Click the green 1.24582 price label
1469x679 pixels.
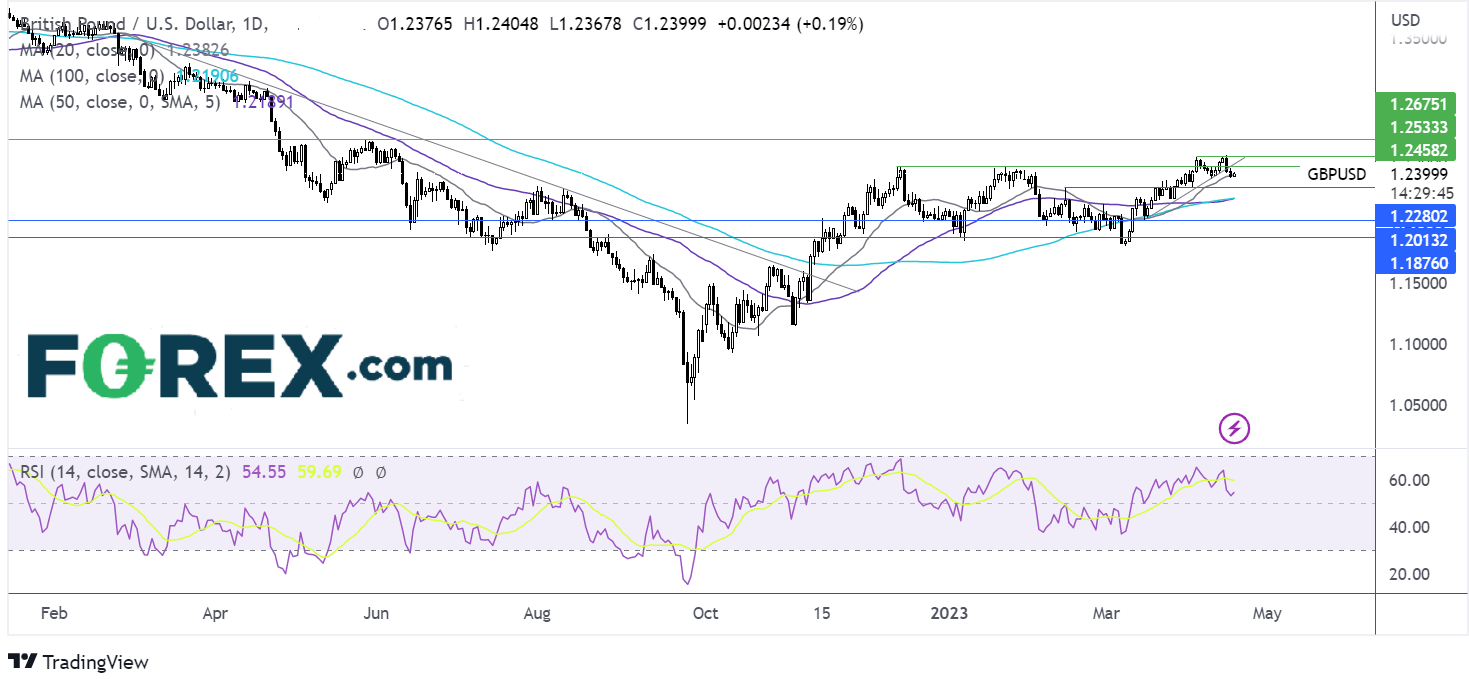point(1416,151)
